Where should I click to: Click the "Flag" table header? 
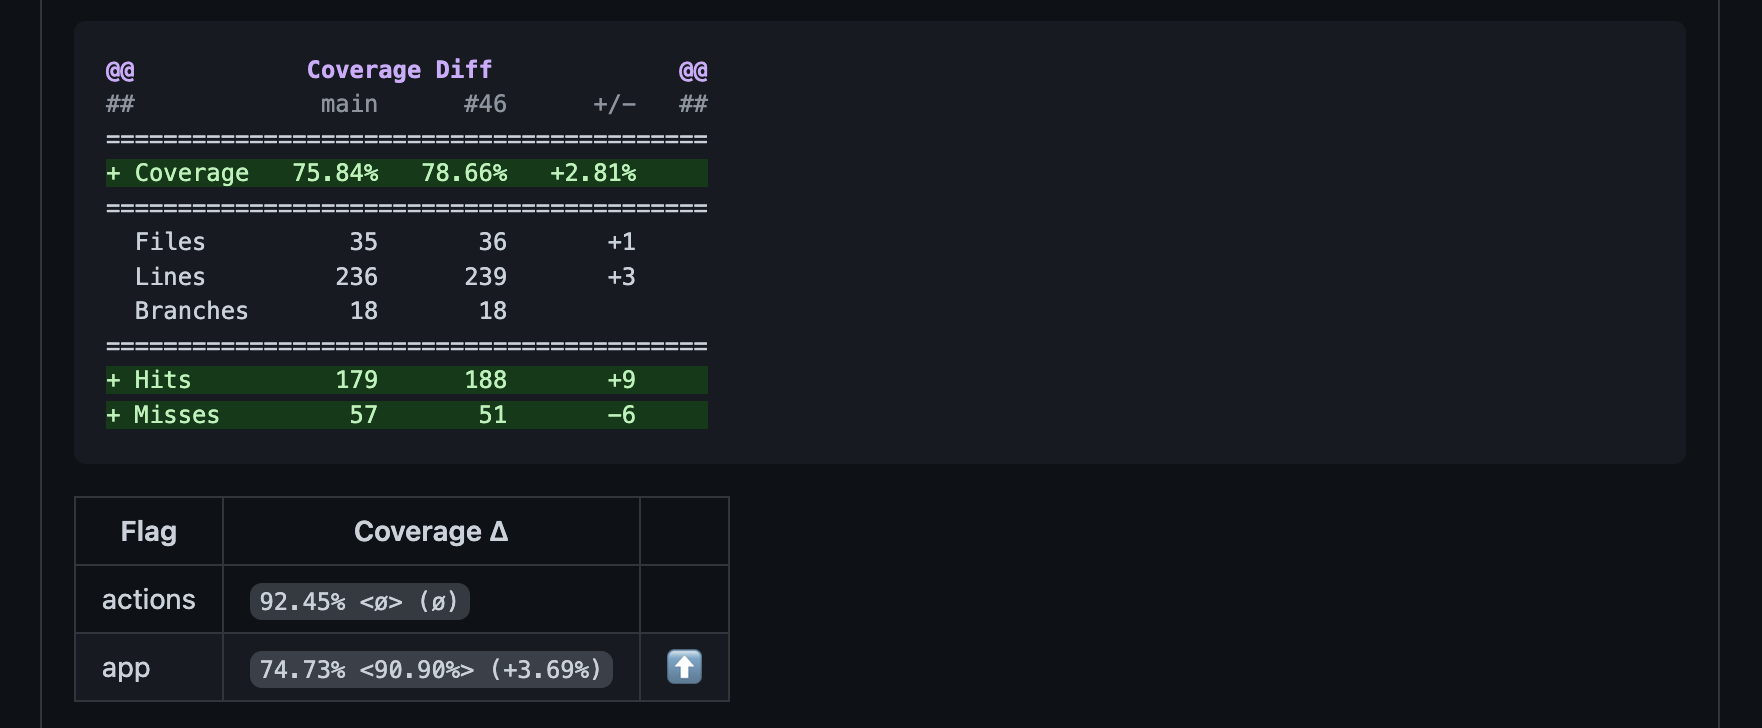click(148, 532)
